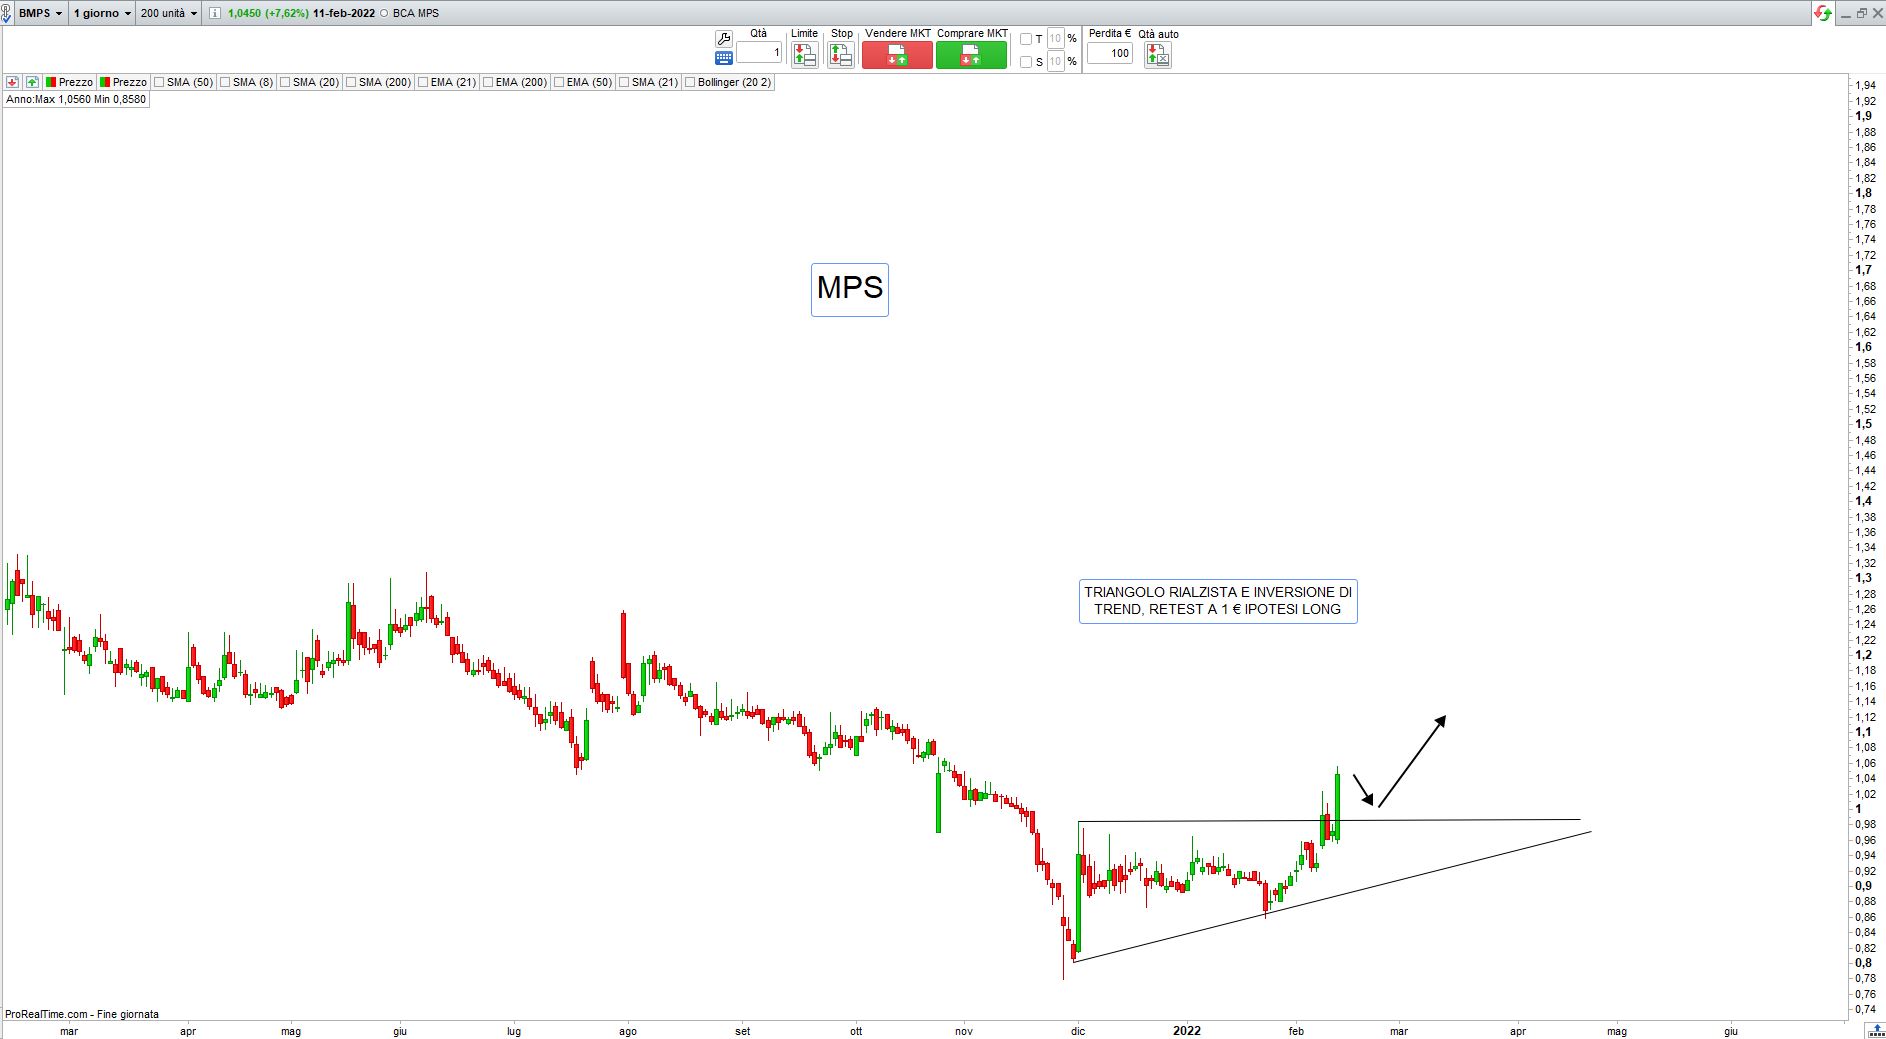Enable the S stop checkbox
1886x1039 pixels.
[1026, 62]
